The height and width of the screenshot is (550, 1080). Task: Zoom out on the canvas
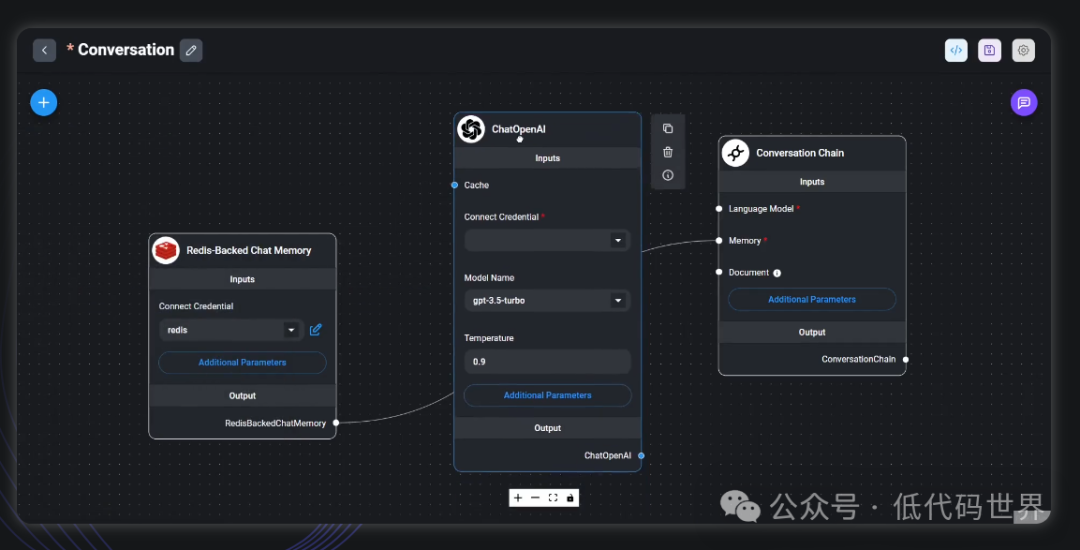(x=535, y=498)
